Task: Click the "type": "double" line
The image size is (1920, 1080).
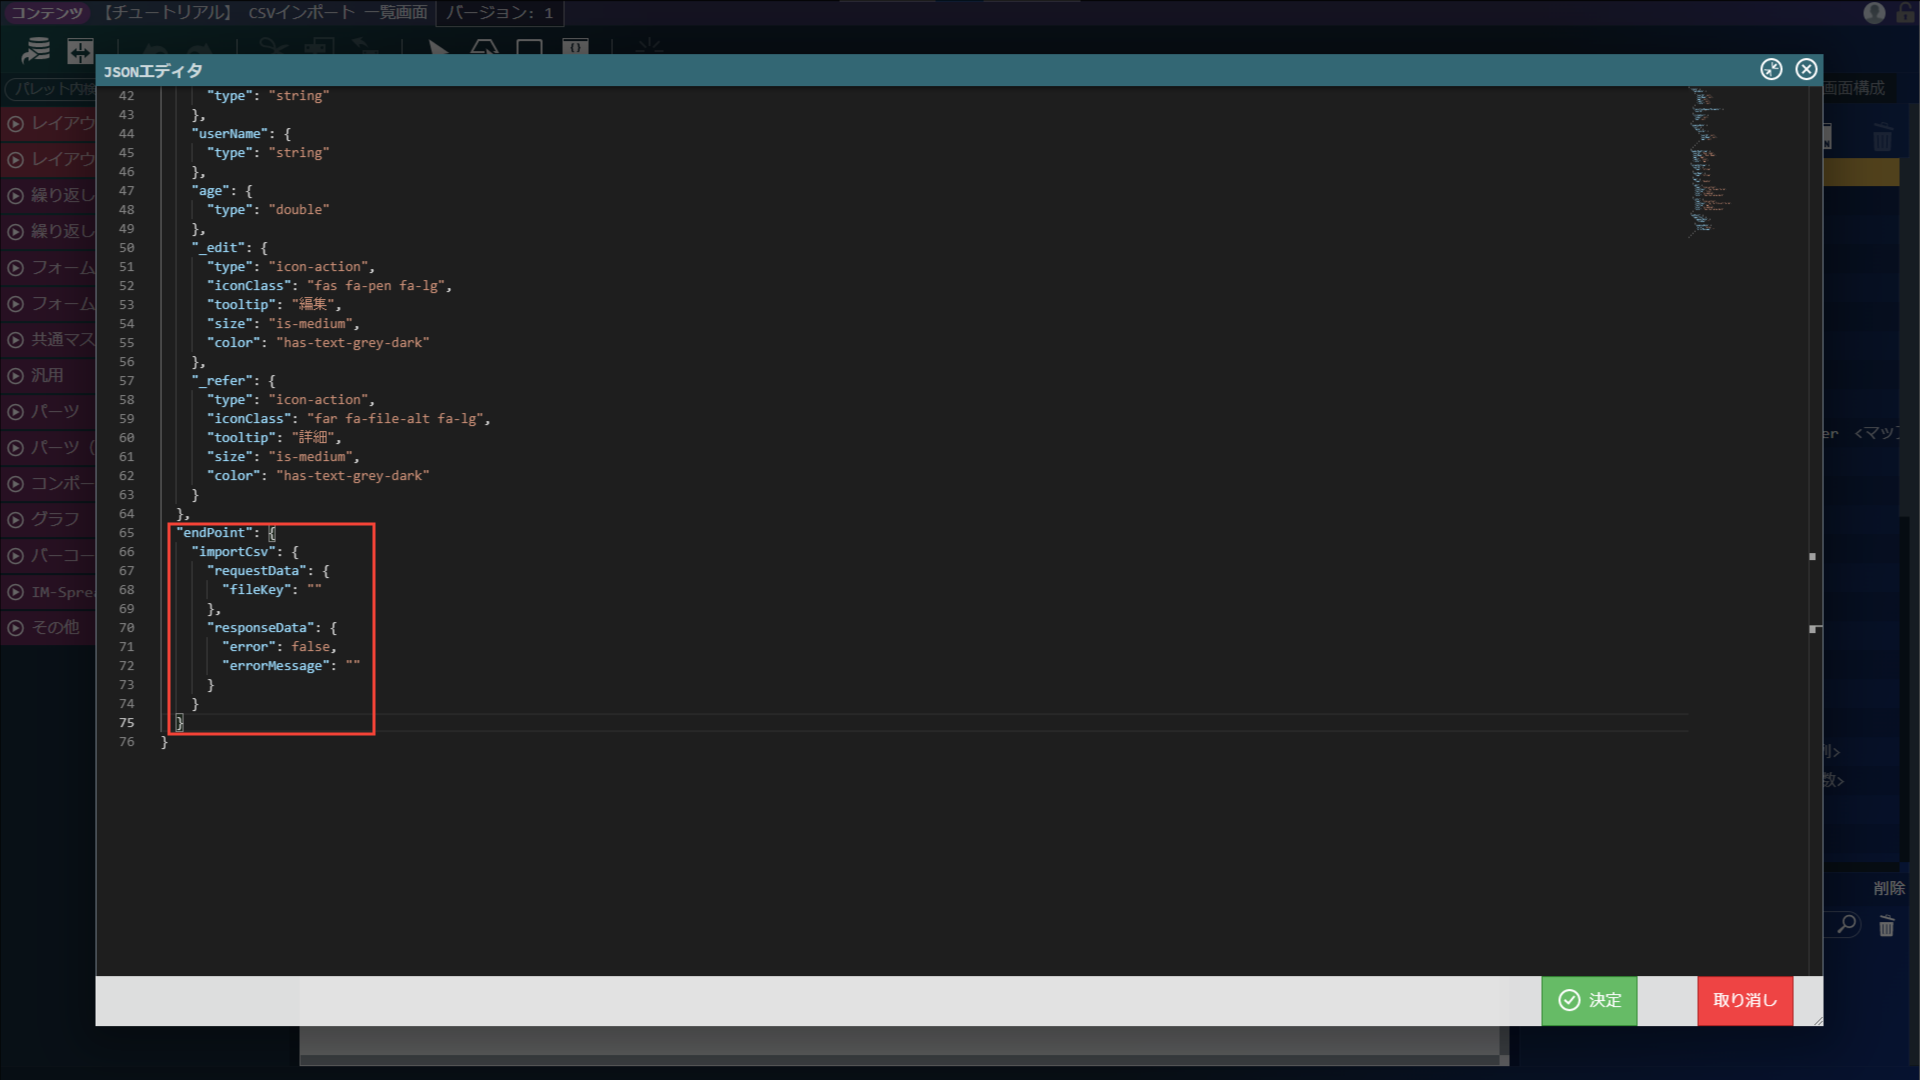Action: tap(268, 209)
